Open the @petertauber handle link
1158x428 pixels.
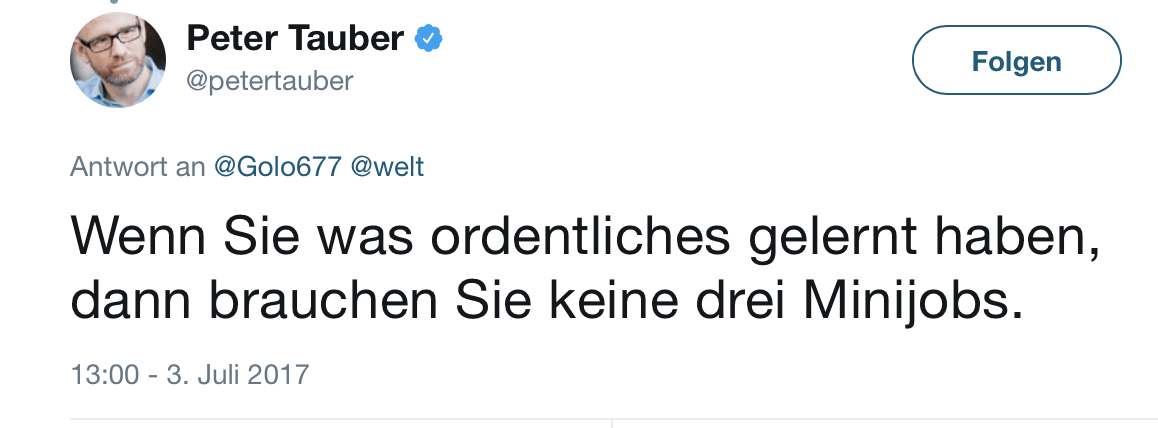coord(270,80)
